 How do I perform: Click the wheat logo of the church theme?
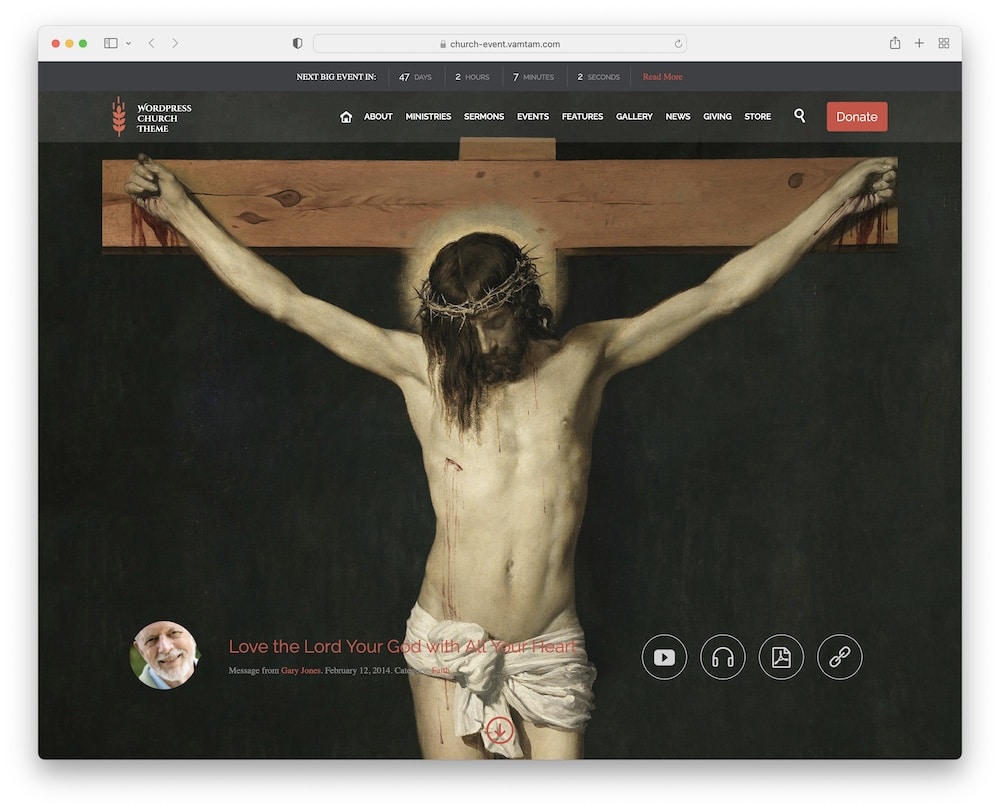tap(119, 117)
